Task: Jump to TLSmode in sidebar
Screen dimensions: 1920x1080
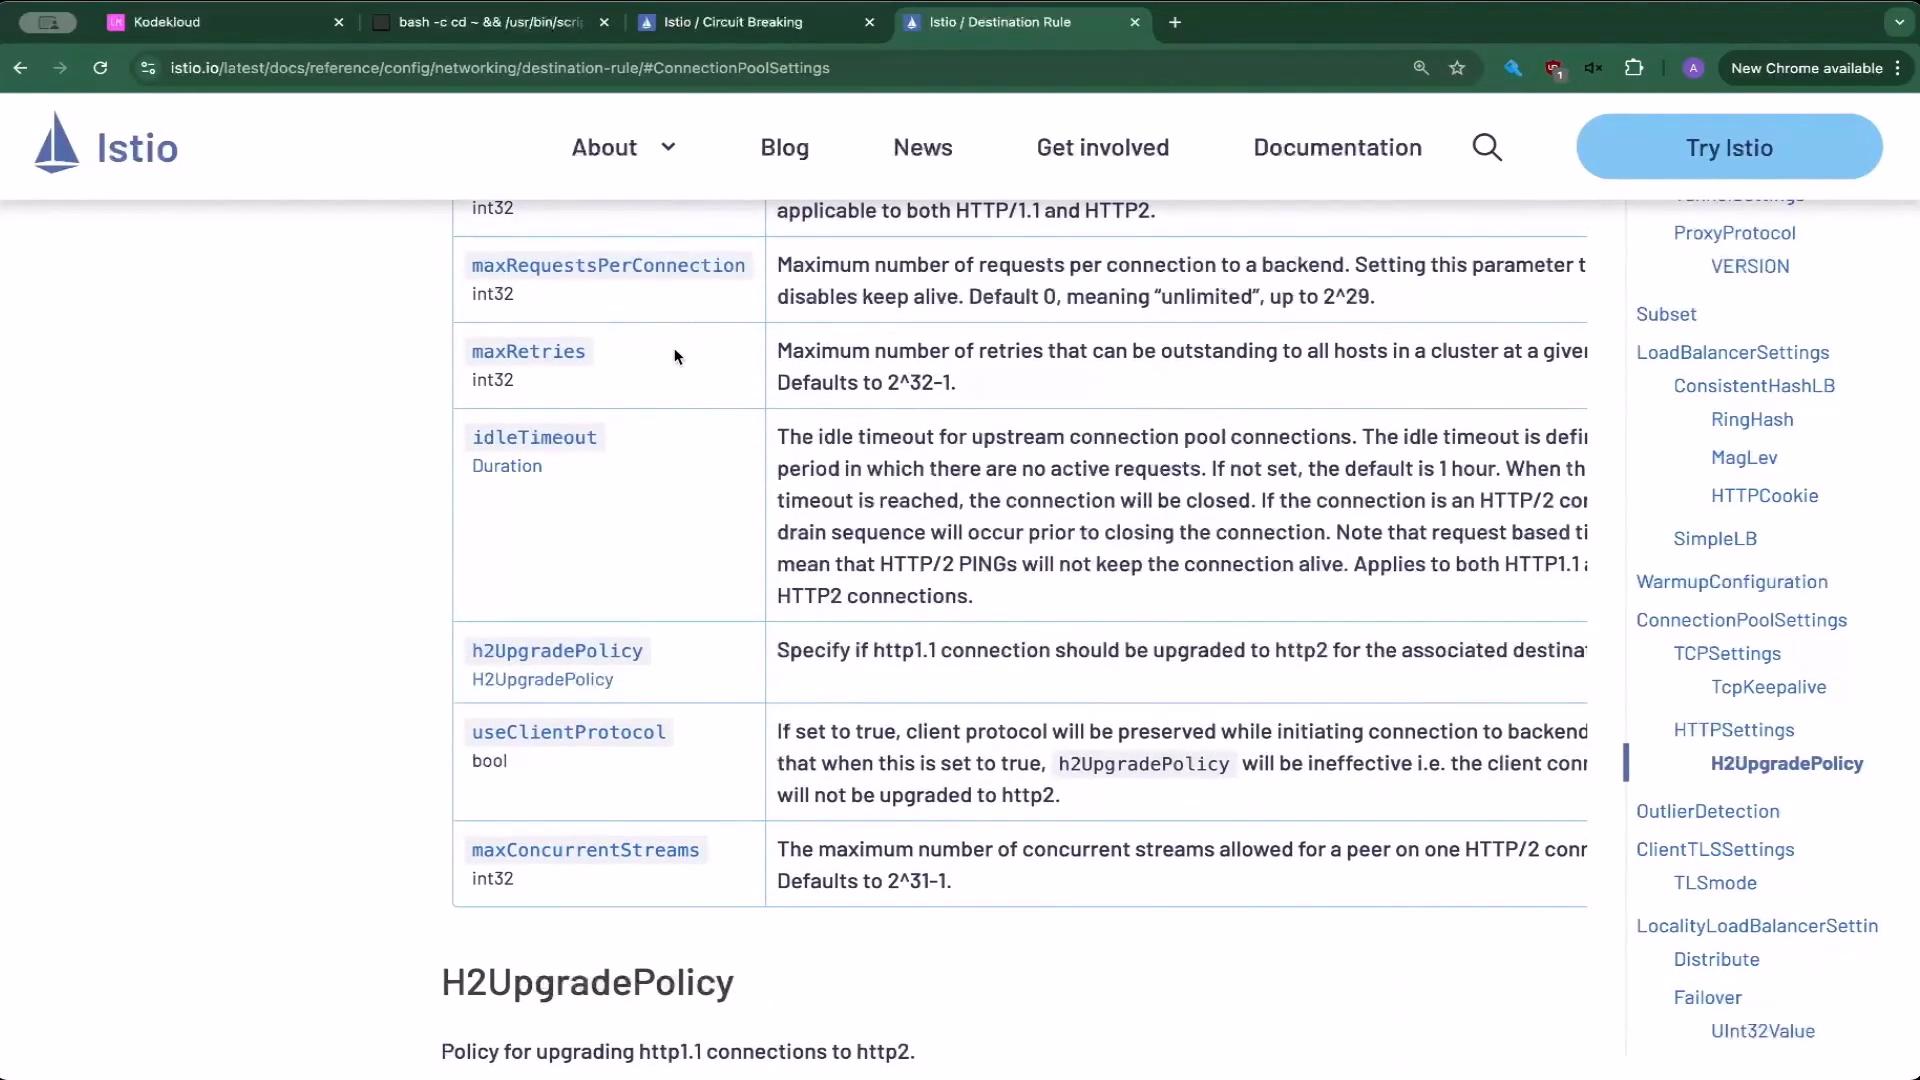Action: (x=1715, y=883)
